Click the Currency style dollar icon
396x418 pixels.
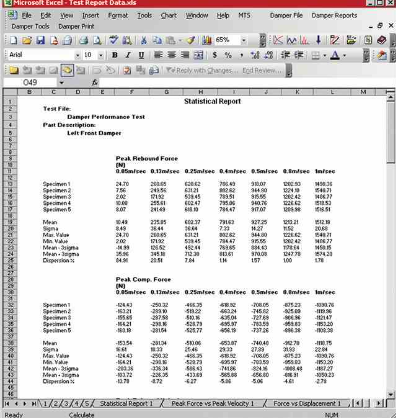point(215,55)
